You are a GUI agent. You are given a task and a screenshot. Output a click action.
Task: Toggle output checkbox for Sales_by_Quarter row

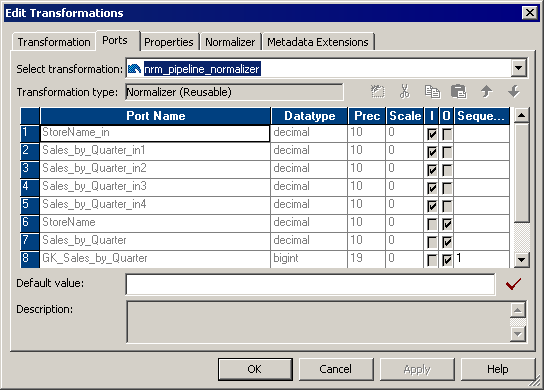click(x=447, y=242)
